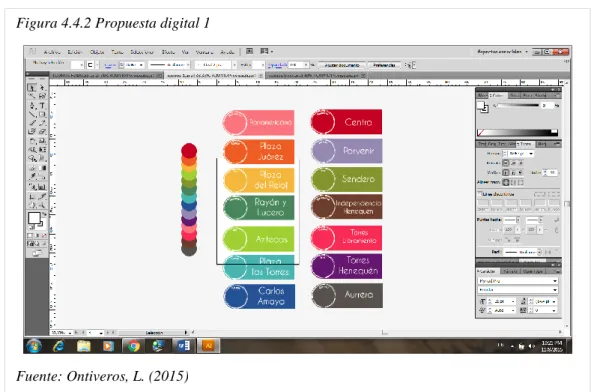Select the Hand tool
This screenshot has width=597, height=392.
[x=32, y=206]
